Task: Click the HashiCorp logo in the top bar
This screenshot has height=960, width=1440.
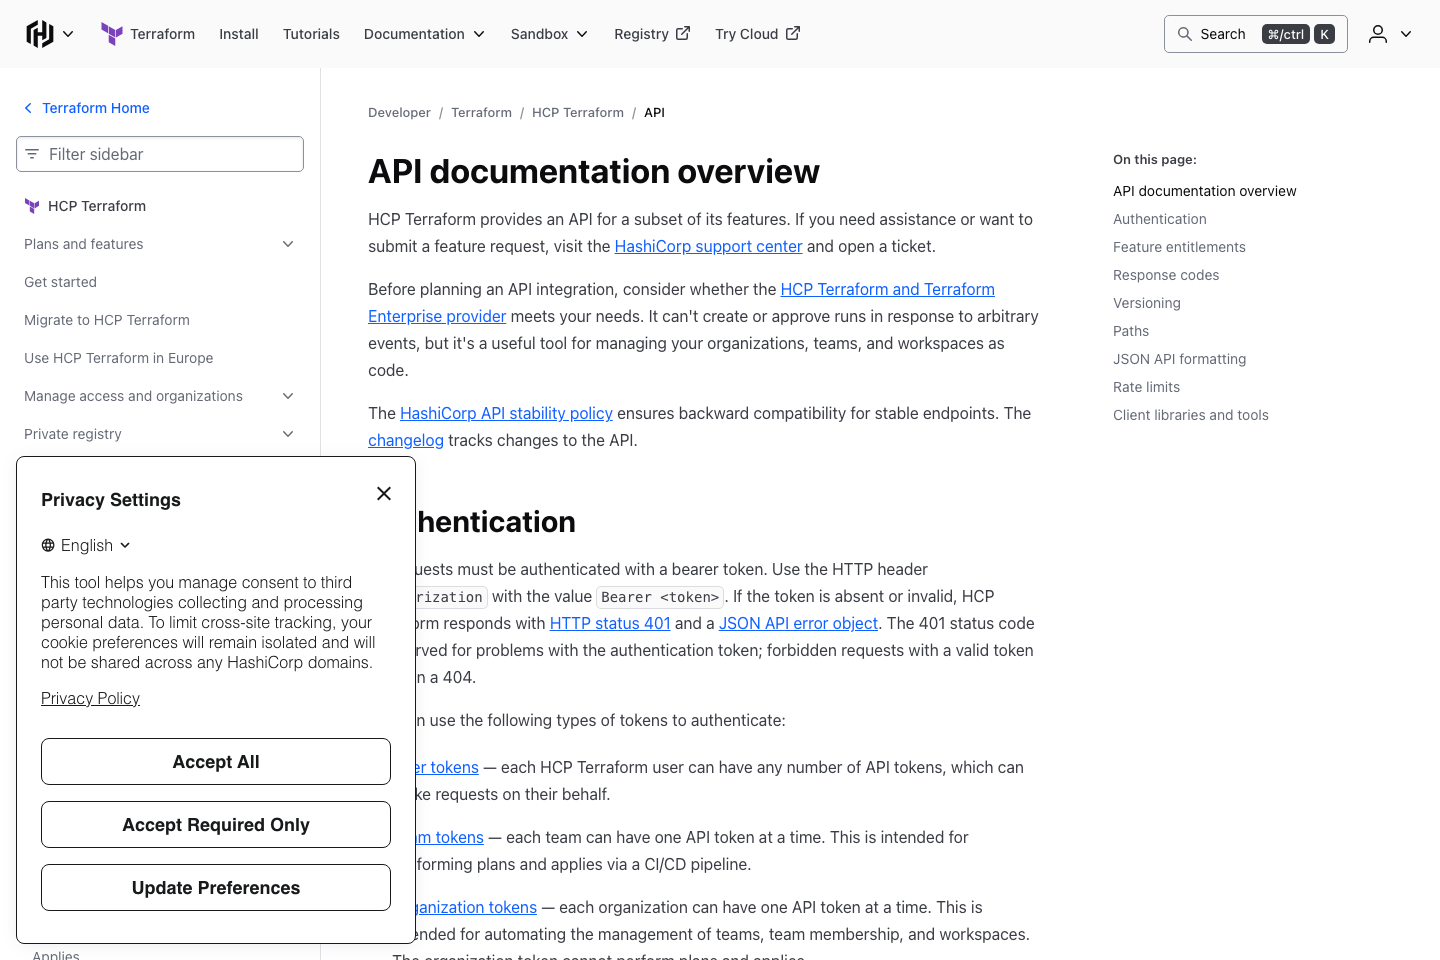Action: tap(38, 33)
